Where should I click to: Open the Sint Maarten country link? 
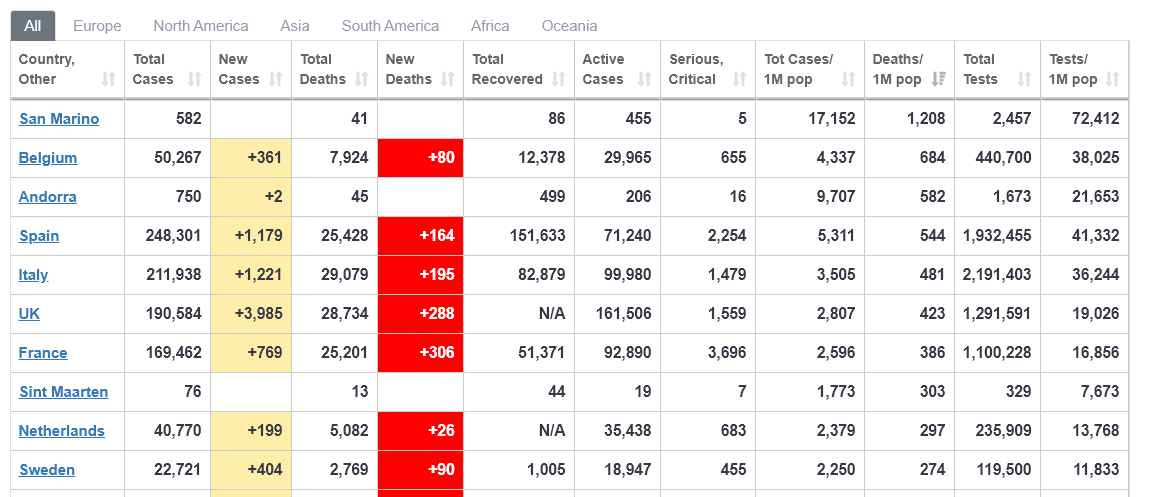click(64, 392)
